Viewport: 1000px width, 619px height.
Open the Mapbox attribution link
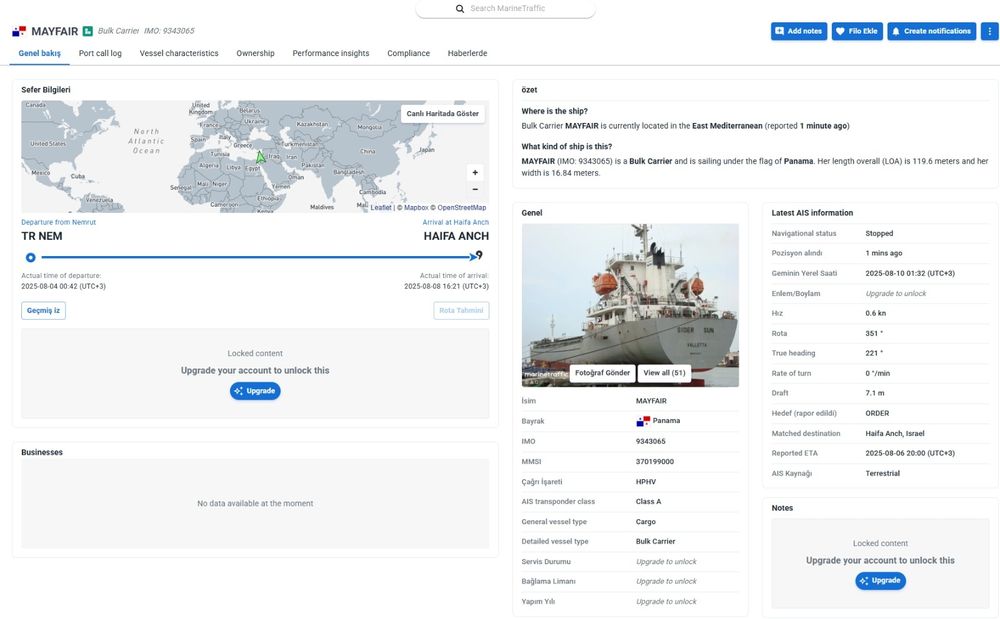coord(416,208)
